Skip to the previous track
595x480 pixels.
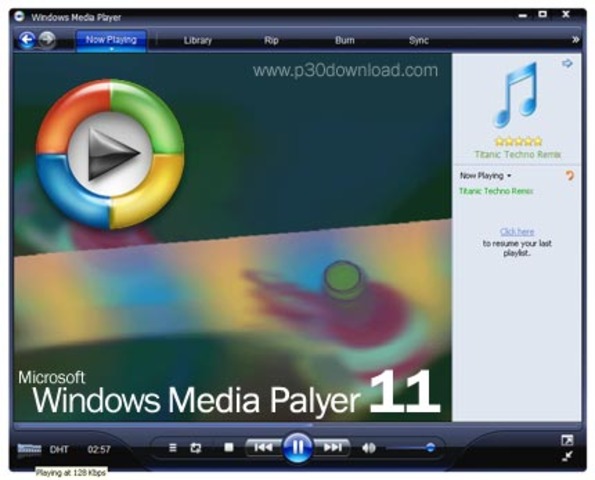[263, 448]
